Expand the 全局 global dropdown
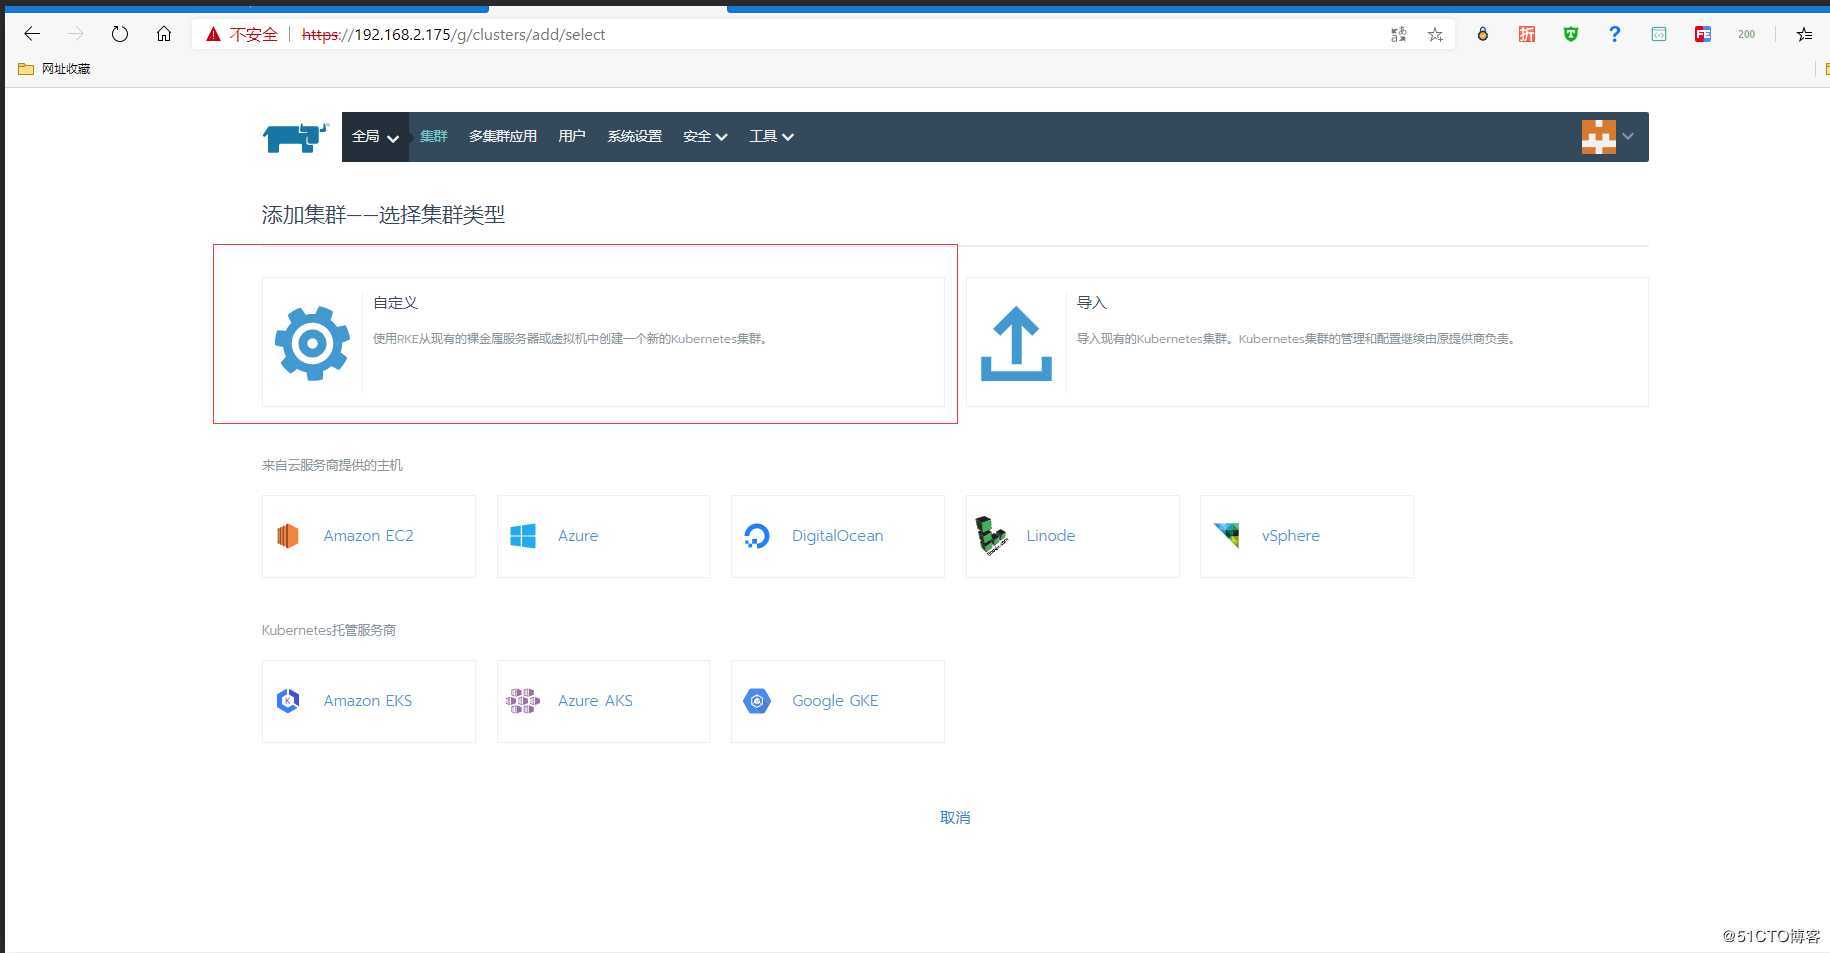The height and width of the screenshot is (953, 1830). pos(375,137)
